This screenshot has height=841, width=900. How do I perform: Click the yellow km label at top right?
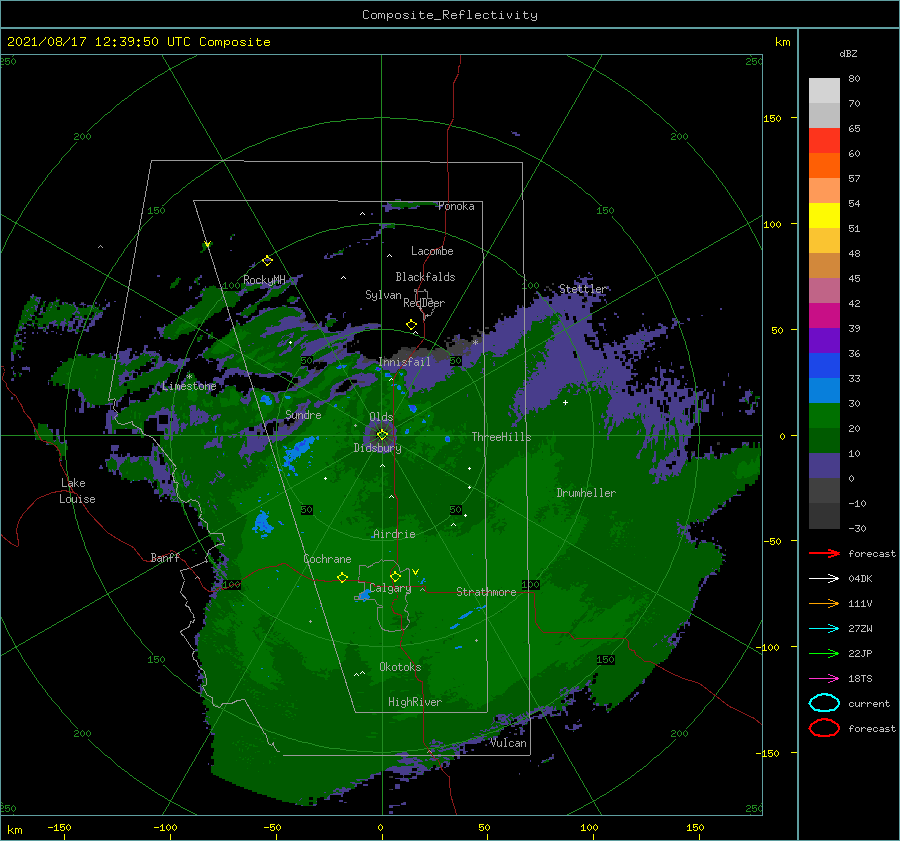782,42
